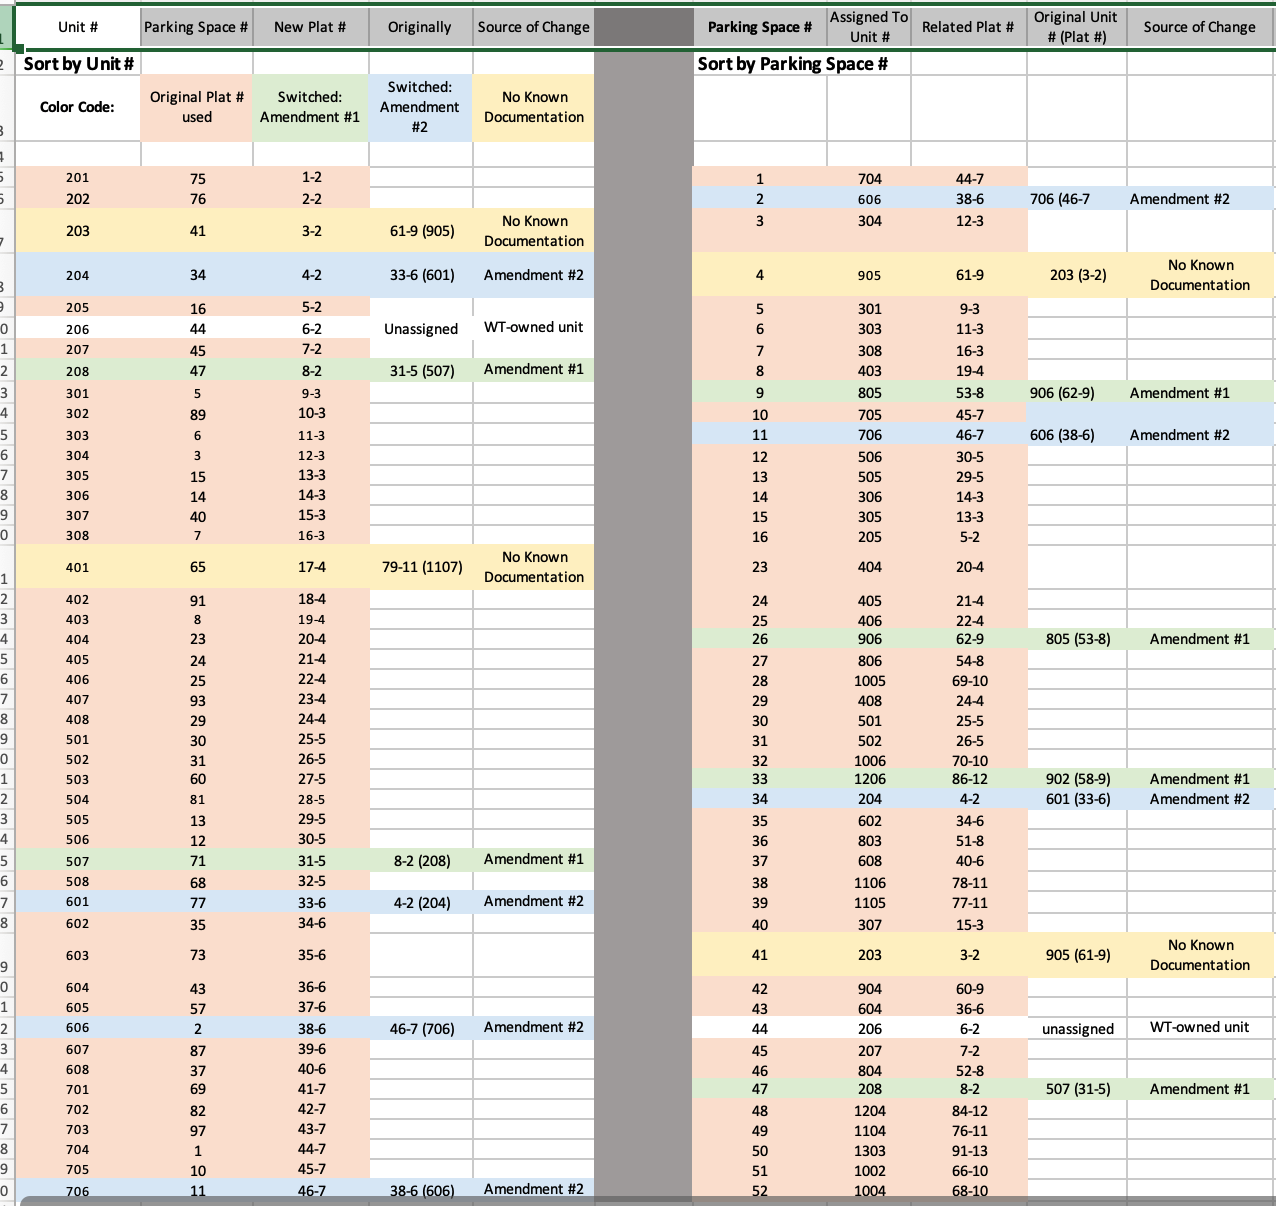This screenshot has height=1206, width=1276.
Task: Click the blue "Switched: Amendment #2" legend cell
Action: click(x=420, y=107)
